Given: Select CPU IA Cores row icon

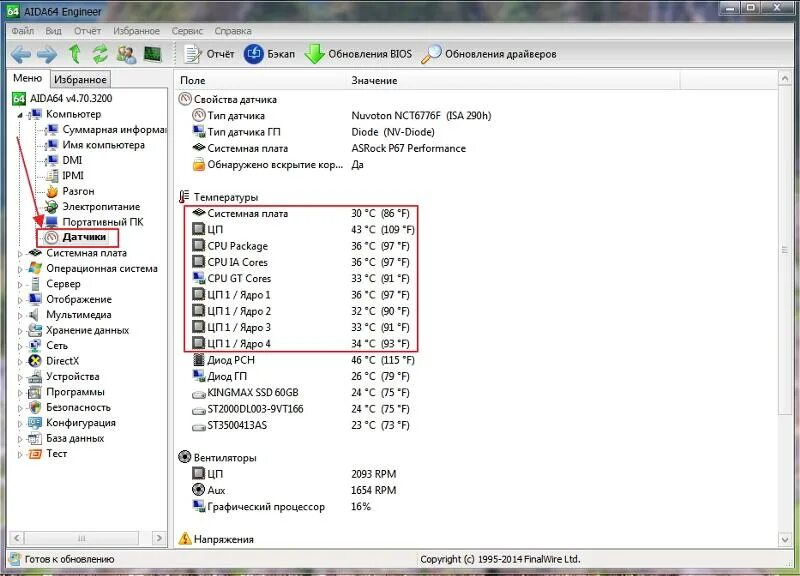Looking at the screenshot, I should click(x=198, y=262).
